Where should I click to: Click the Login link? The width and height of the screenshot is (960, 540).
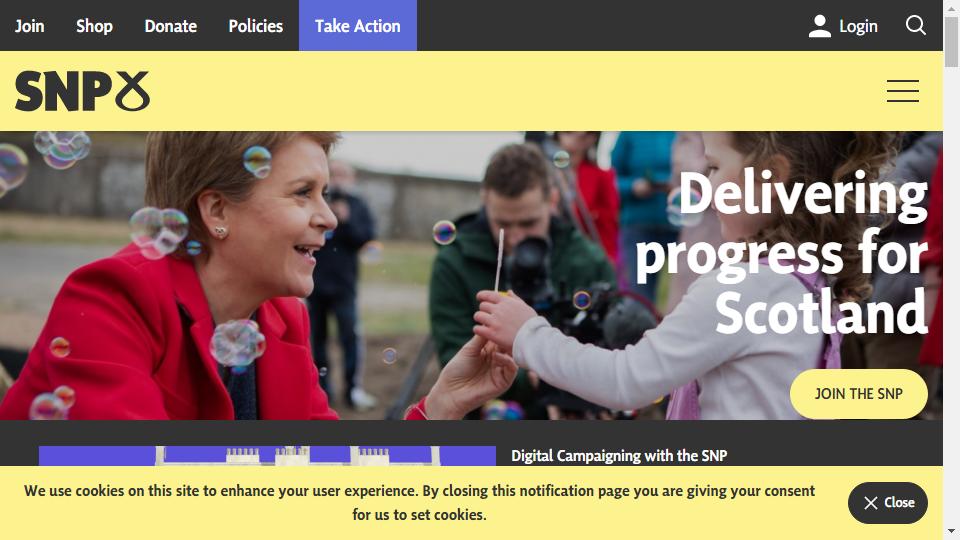tap(858, 26)
